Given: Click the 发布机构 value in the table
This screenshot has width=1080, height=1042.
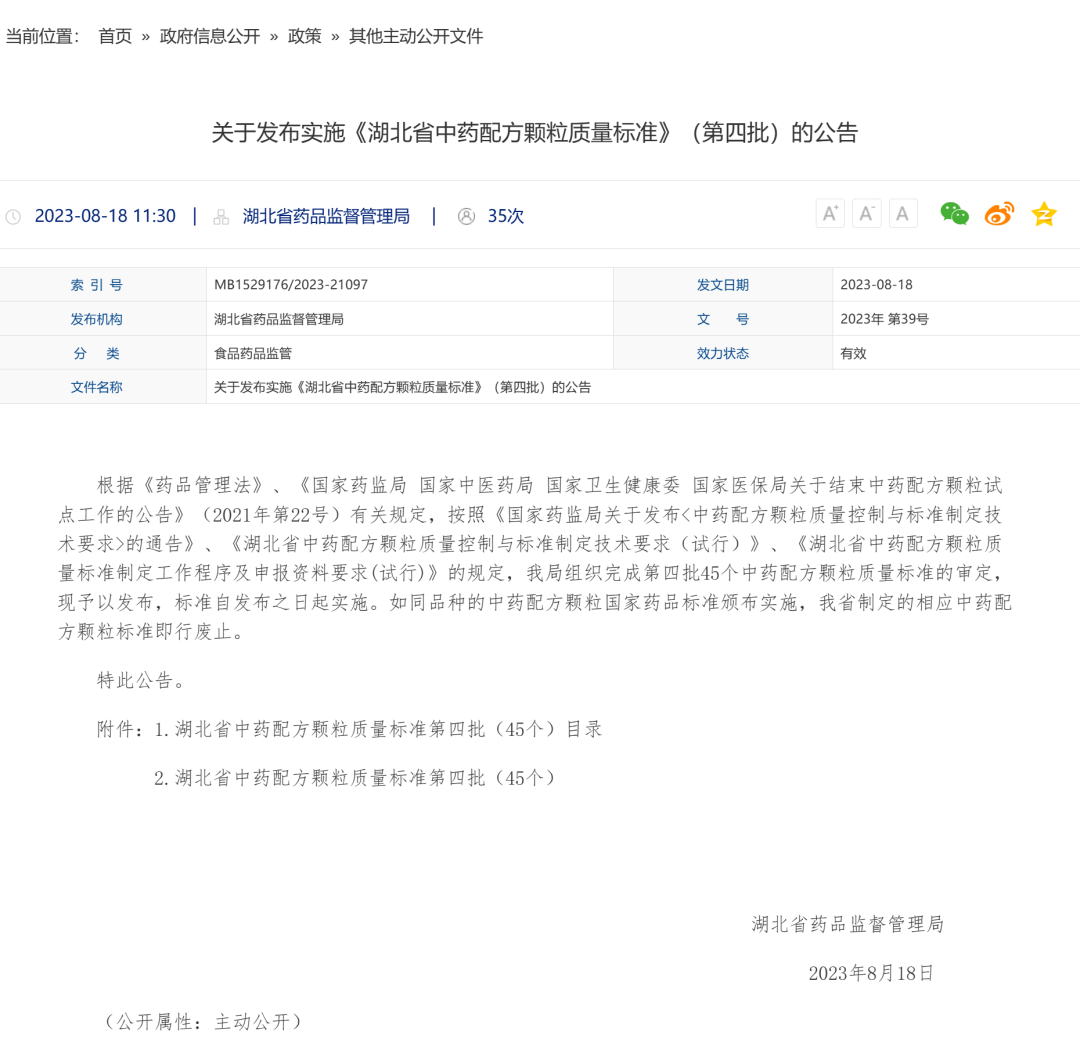Looking at the screenshot, I should (279, 319).
